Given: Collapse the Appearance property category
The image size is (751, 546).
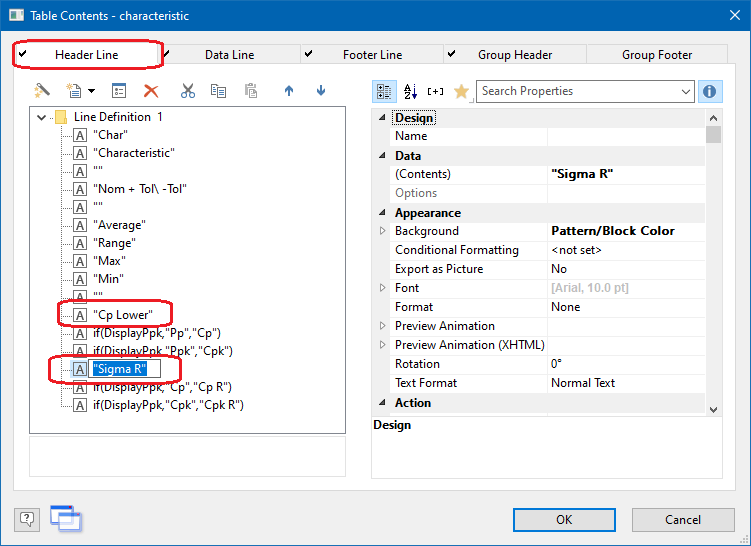Looking at the screenshot, I should [382, 212].
